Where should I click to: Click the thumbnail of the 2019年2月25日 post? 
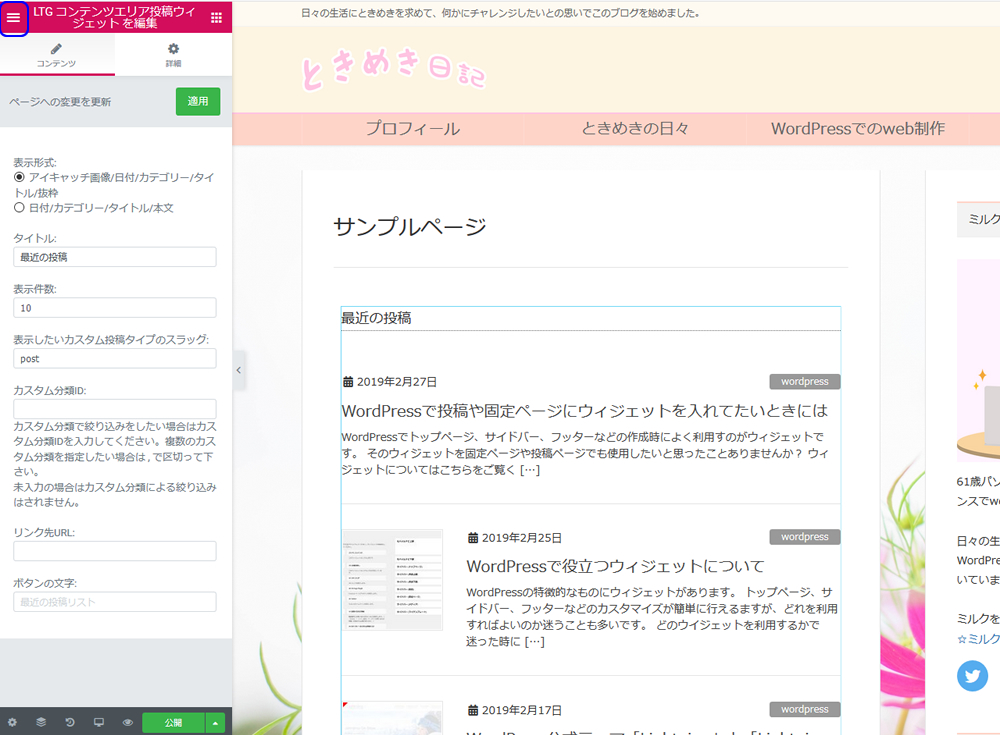point(392,580)
